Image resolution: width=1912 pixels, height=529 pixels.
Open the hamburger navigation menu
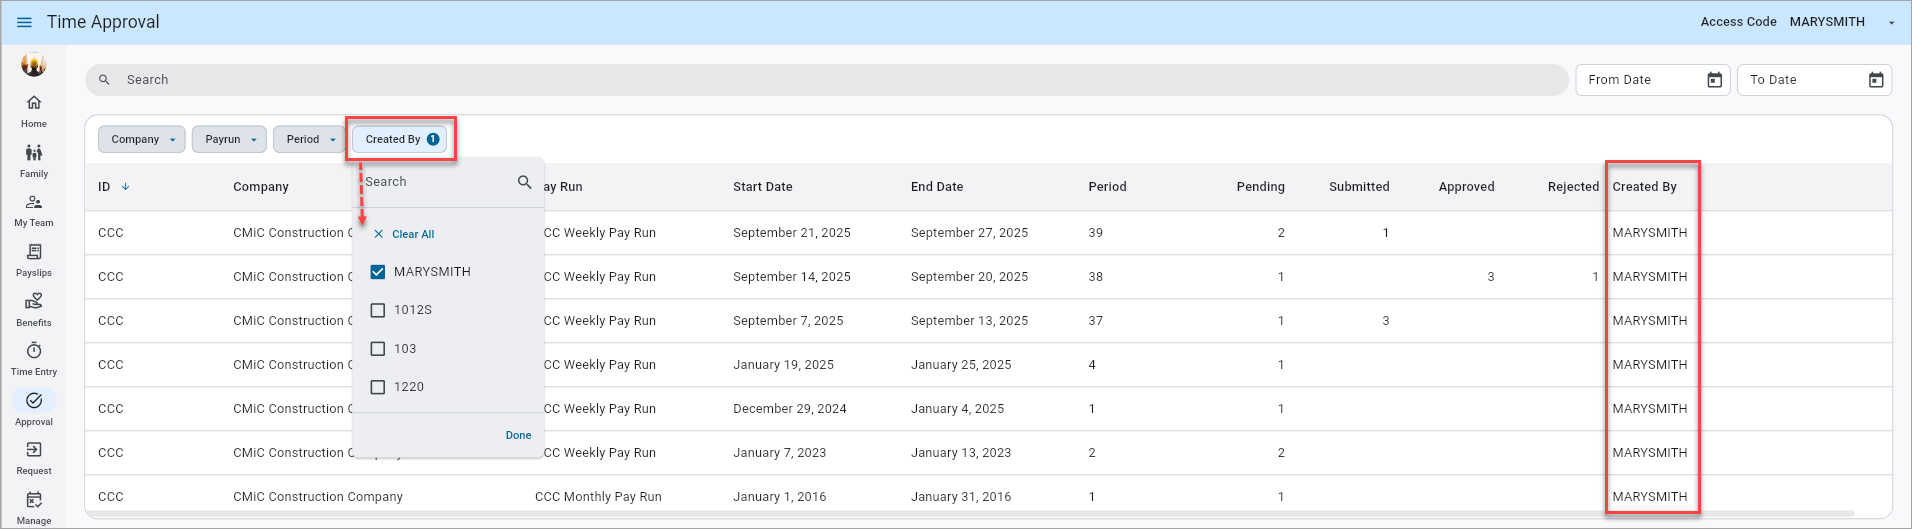(x=24, y=22)
